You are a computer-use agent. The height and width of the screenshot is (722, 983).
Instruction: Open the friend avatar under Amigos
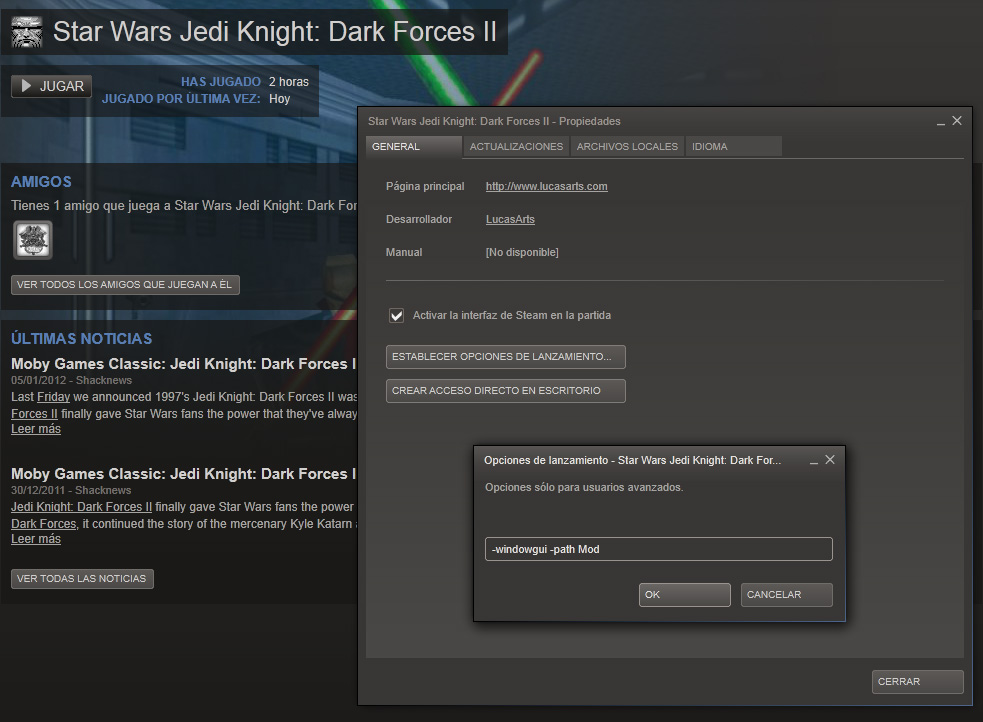click(x=33, y=239)
